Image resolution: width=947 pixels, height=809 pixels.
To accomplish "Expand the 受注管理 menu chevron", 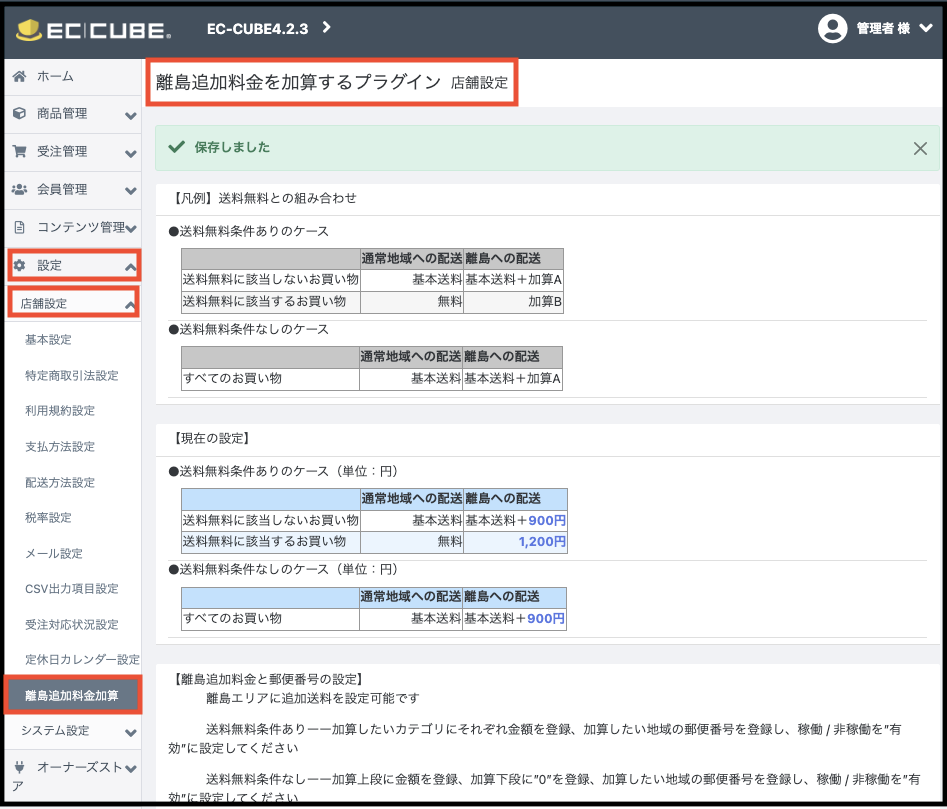I will pos(130,153).
